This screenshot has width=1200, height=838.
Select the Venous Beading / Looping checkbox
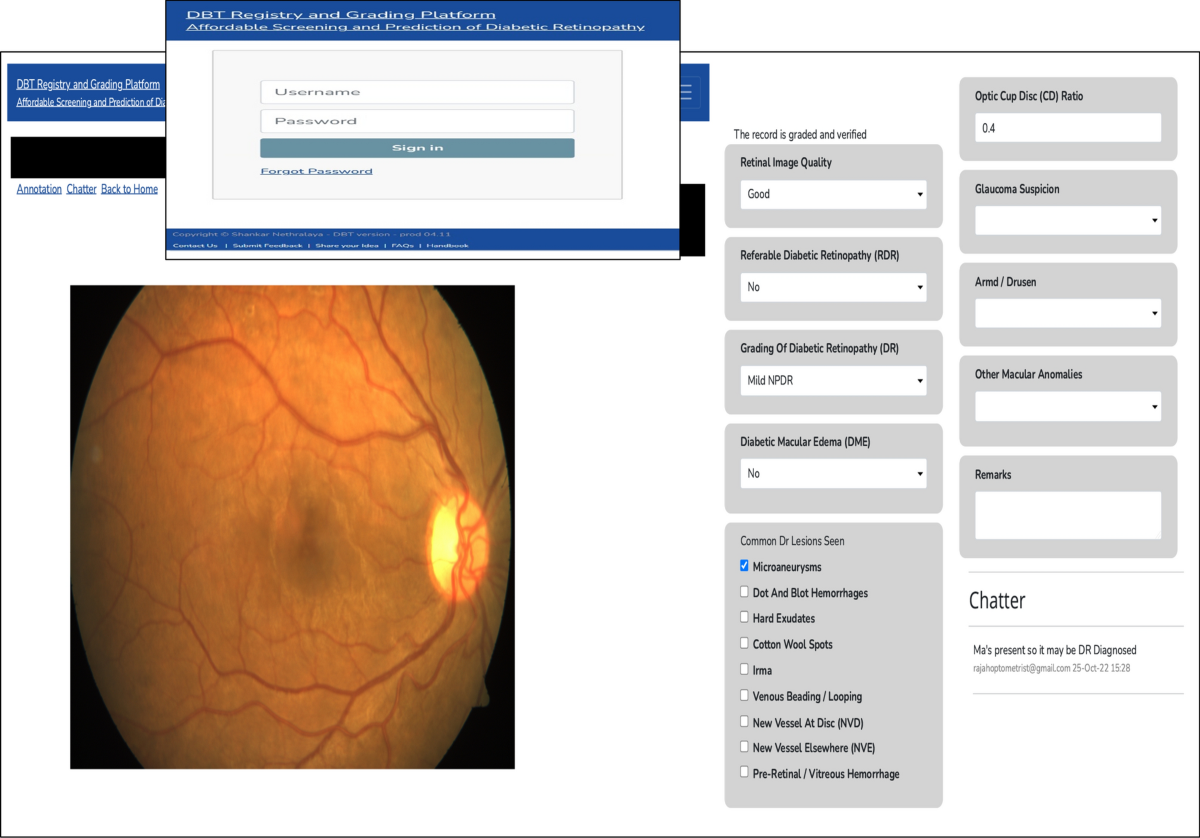(x=744, y=696)
